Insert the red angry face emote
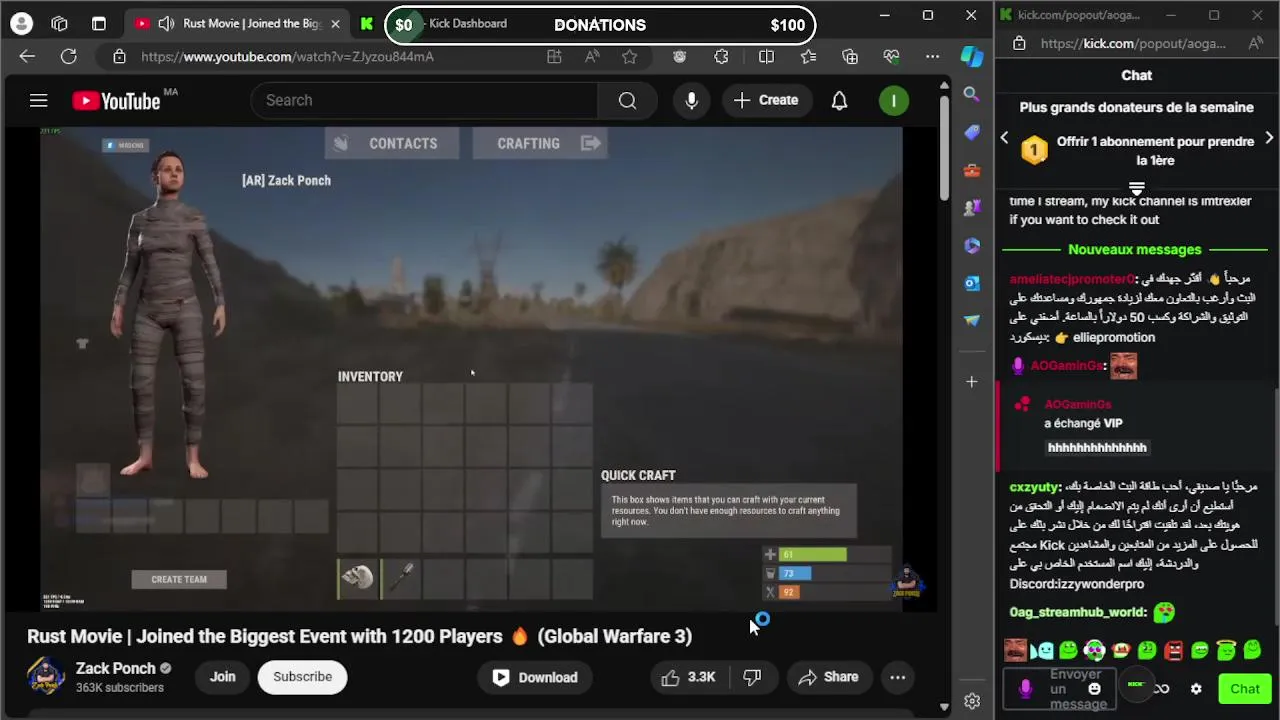The image size is (1280, 720). (x=1174, y=650)
